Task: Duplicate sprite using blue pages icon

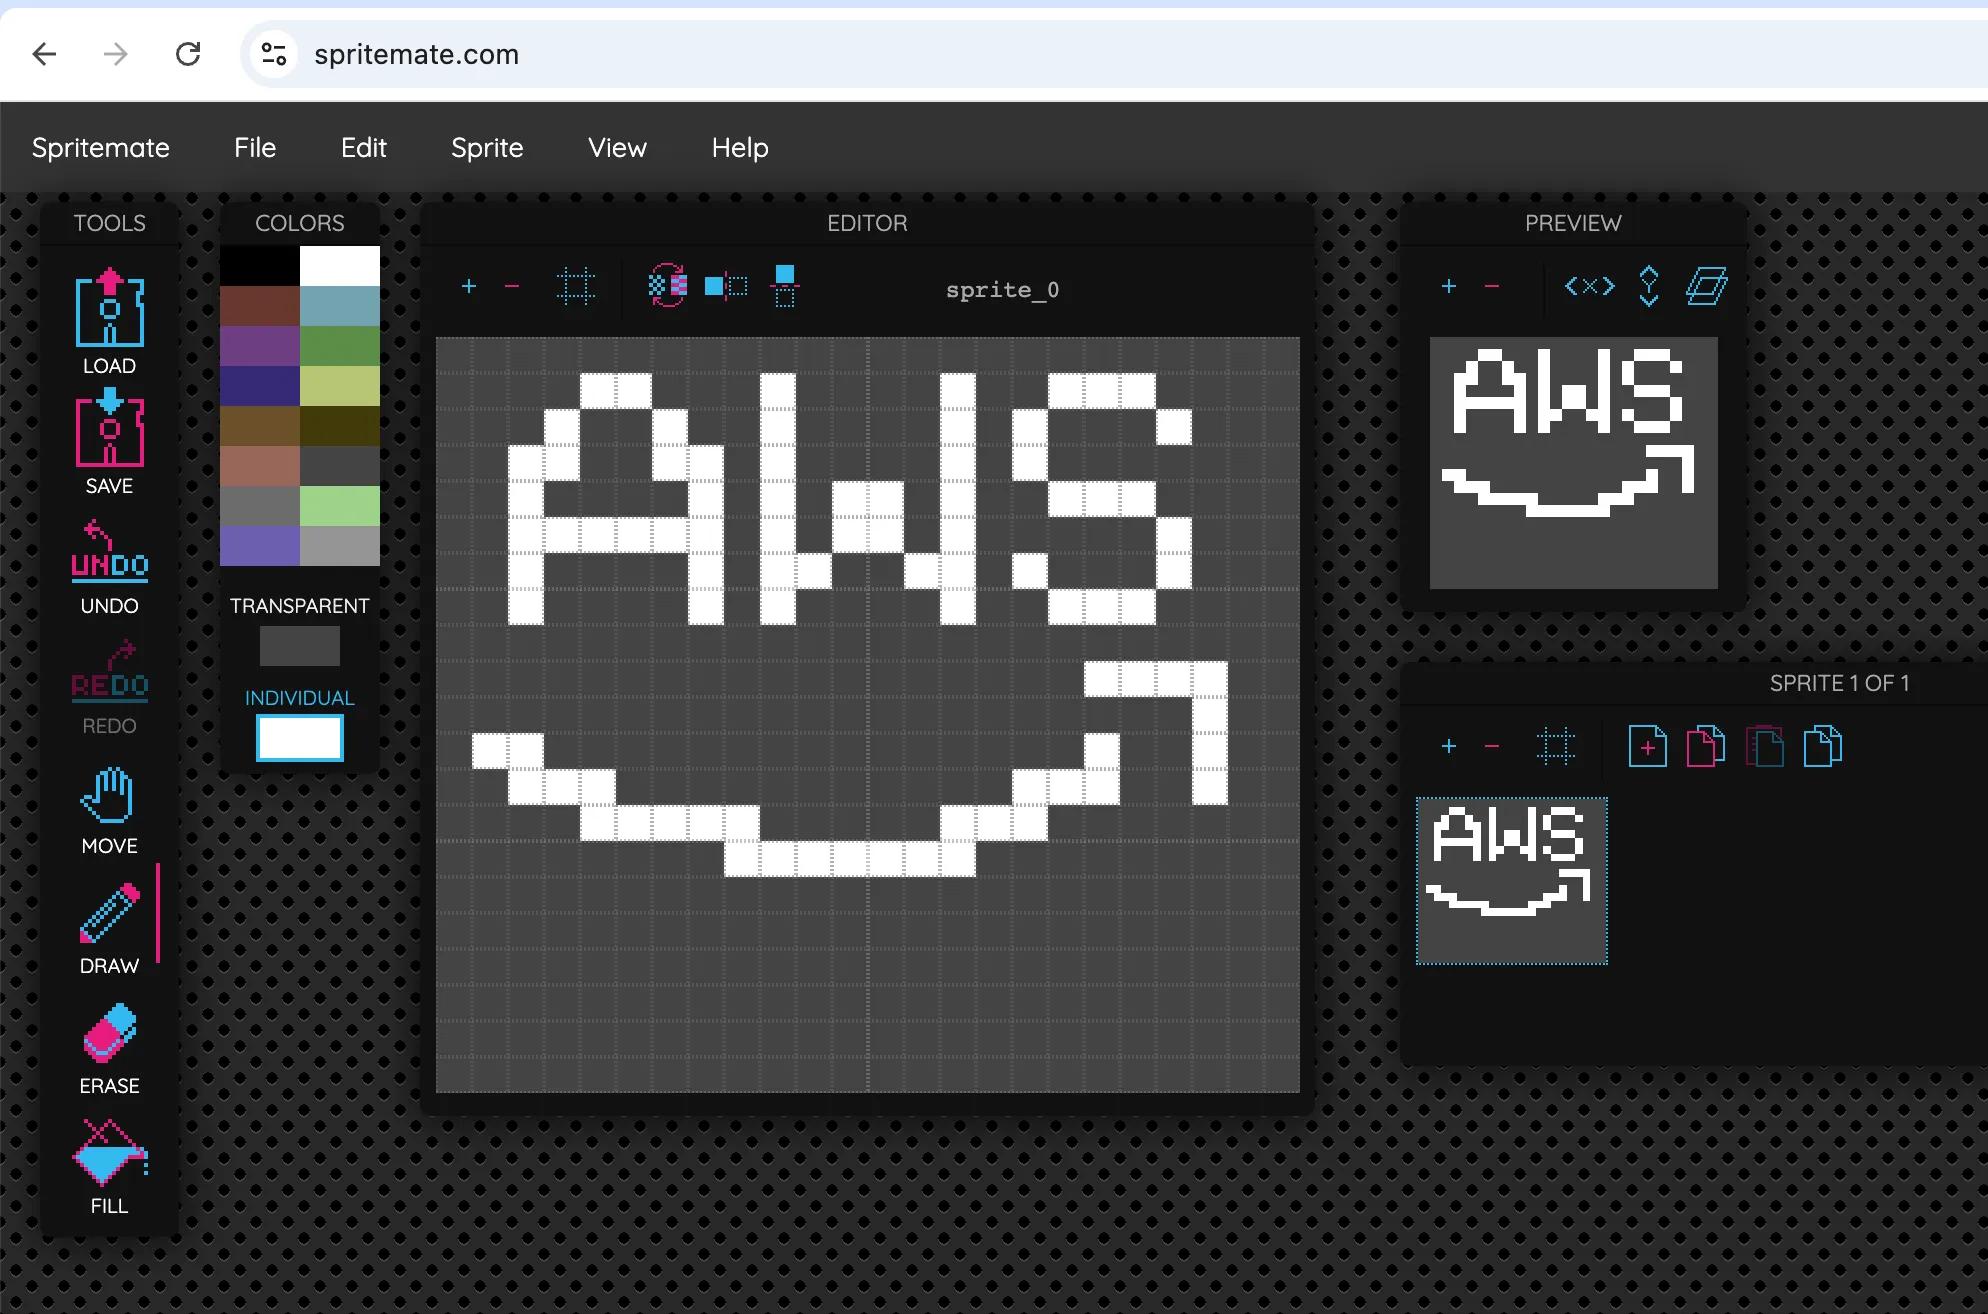Action: (1822, 747)
